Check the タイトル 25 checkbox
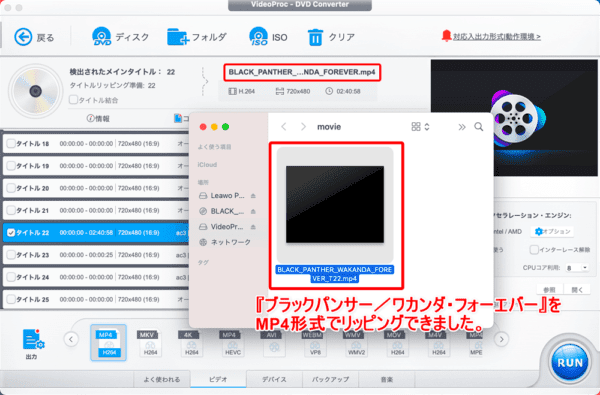The width and height of the screenshot is (600, 395). coord(11,299)
